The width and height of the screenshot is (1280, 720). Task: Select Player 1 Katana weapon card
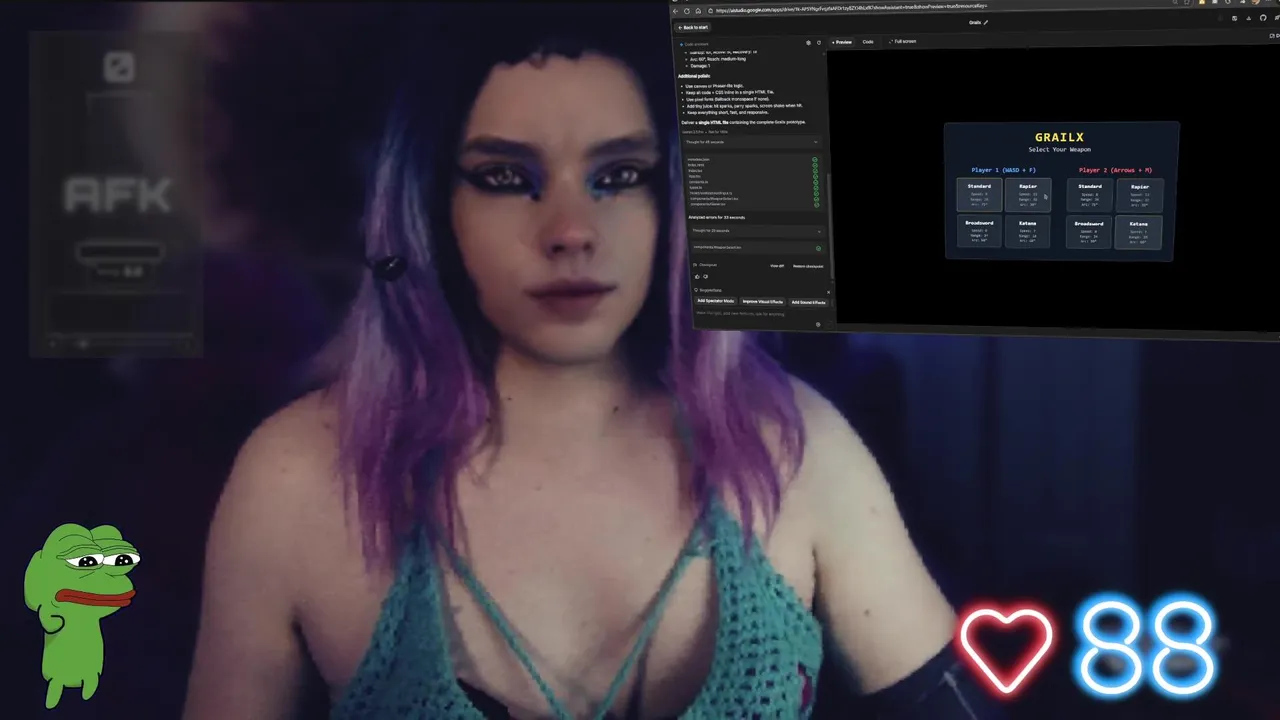[1028, 232]
